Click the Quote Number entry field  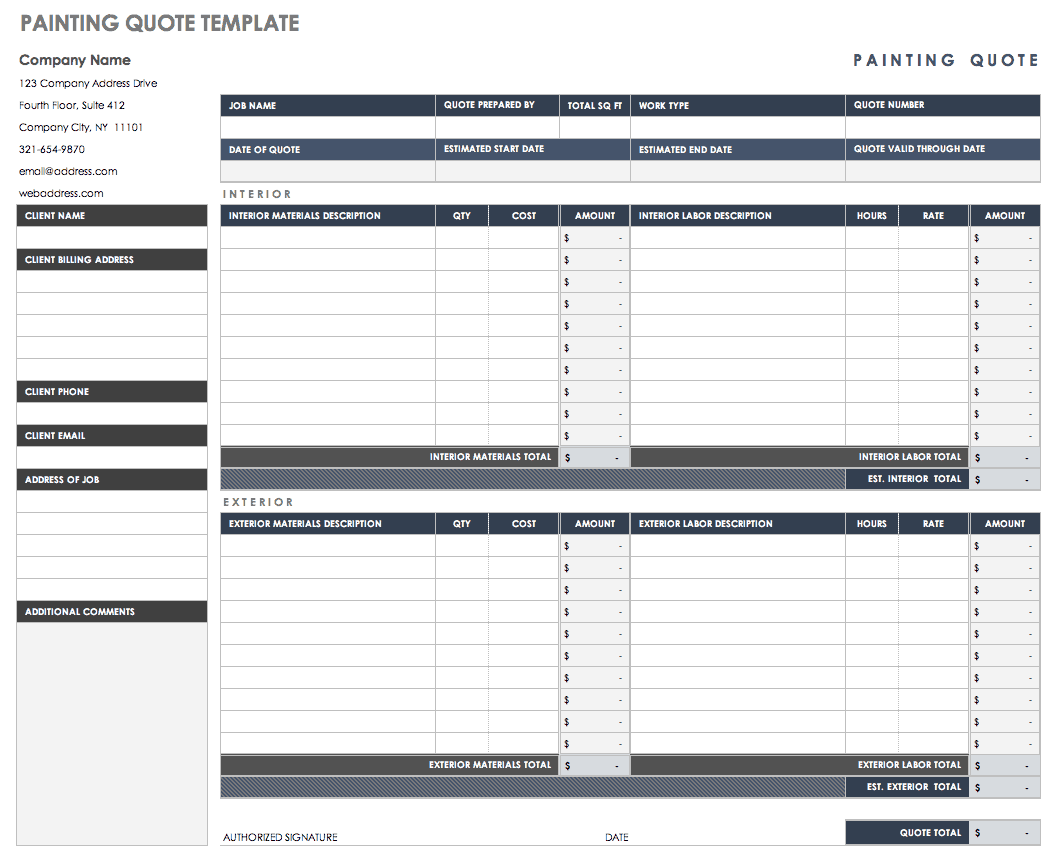point(942,127)
